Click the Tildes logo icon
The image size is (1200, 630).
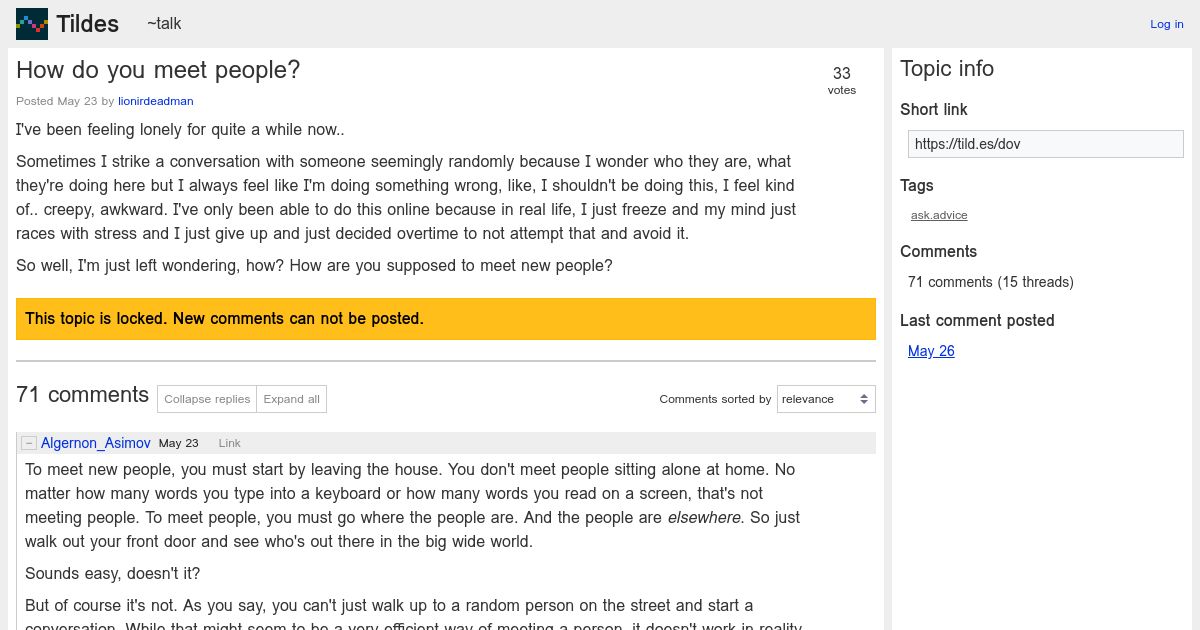(32, 23)
